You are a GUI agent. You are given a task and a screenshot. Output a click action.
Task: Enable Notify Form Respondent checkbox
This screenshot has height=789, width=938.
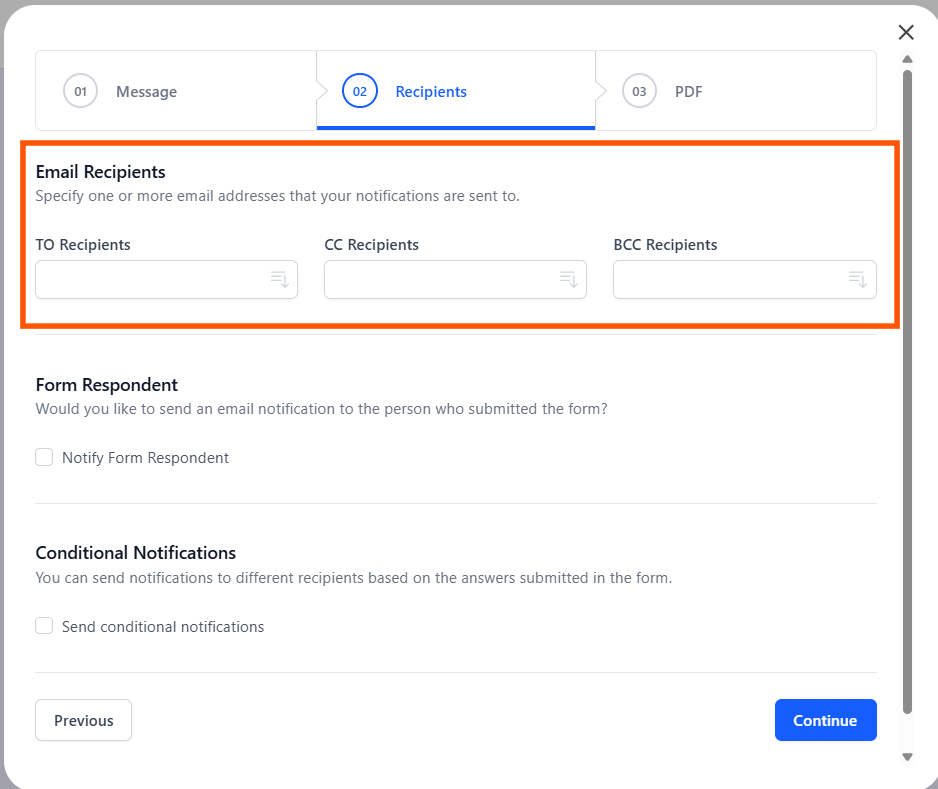point(44,457)
